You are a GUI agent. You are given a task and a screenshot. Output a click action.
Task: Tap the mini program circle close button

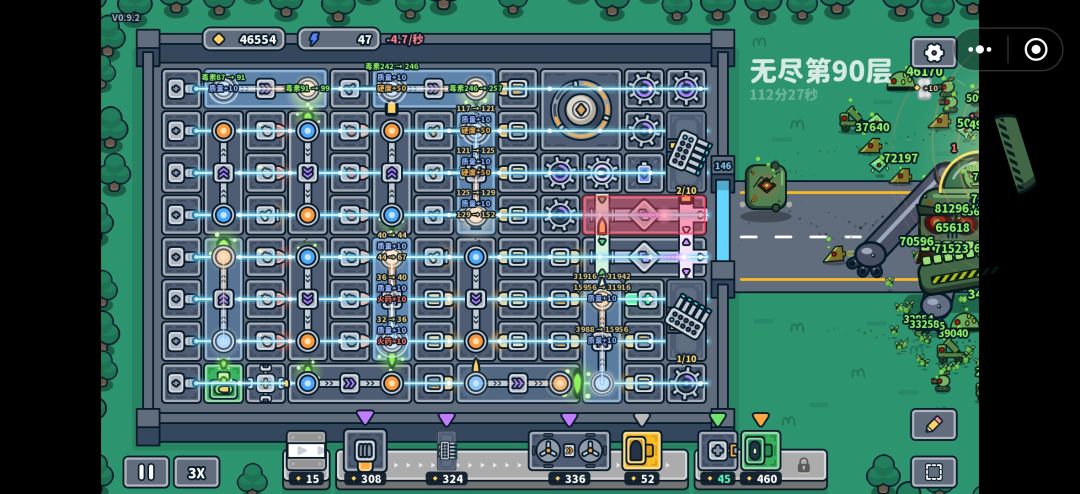click(1035, 50)
